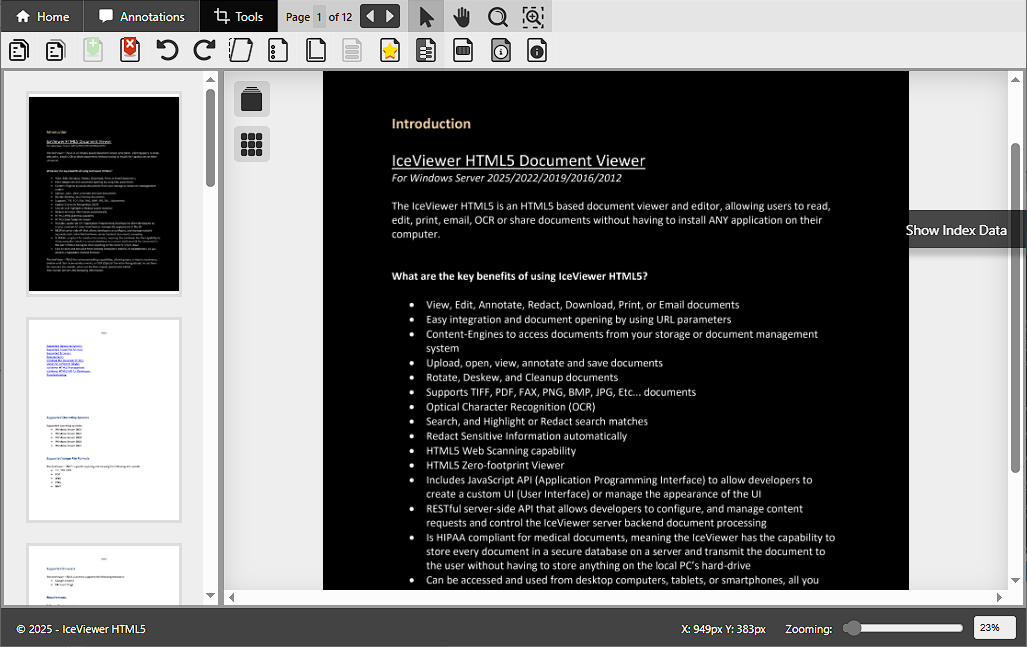Screen dimensions: 1027x647
Task: Go to the next page arrow
Action: click(390, 16)
